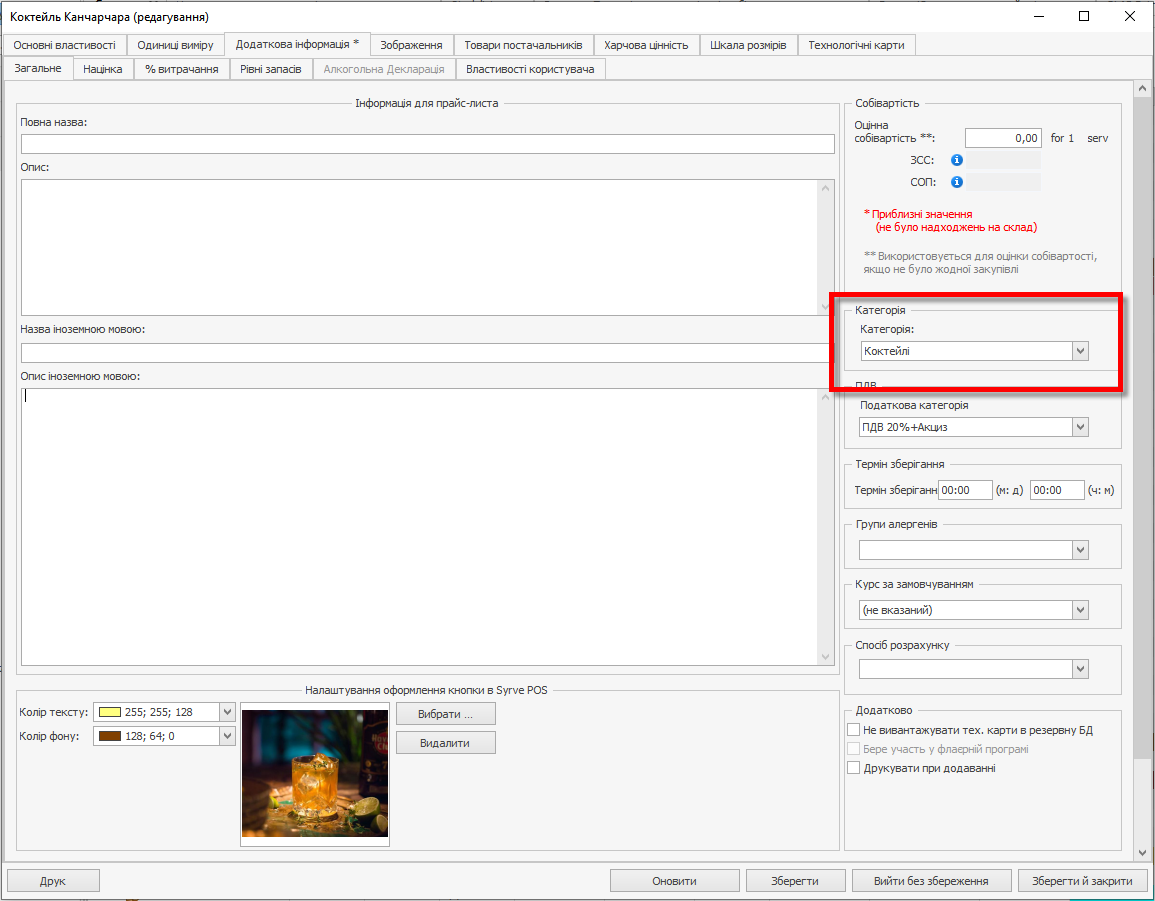This screenshot has height=901, width=1155.
Task: Click the Оцінна собівартість value field
Action: (x=1003, y=138)
